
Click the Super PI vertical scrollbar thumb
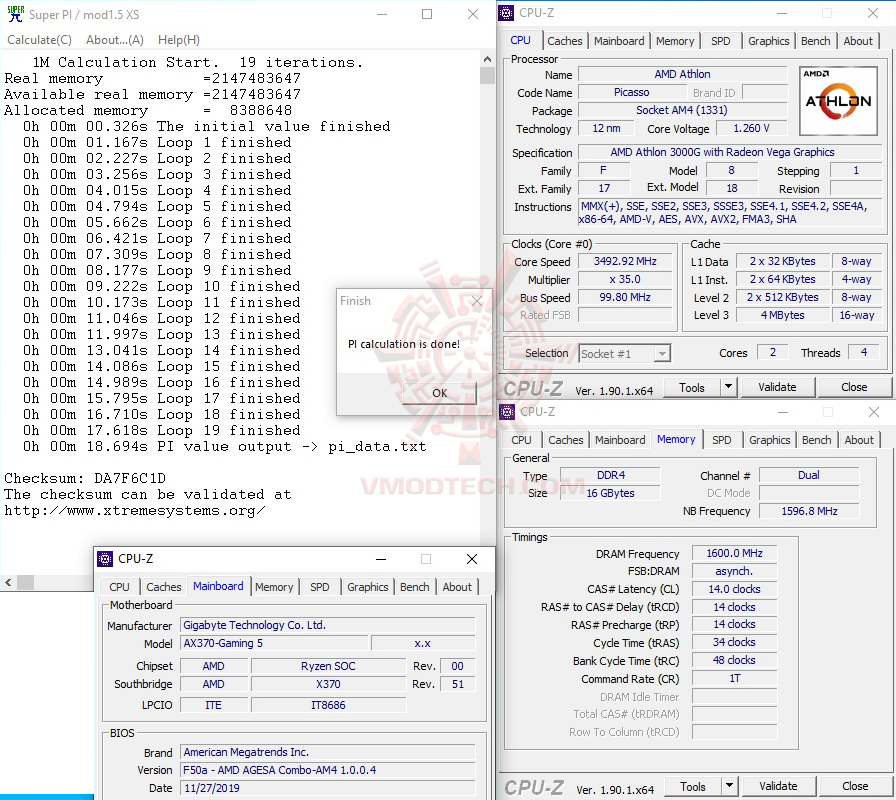pos(487,76)
